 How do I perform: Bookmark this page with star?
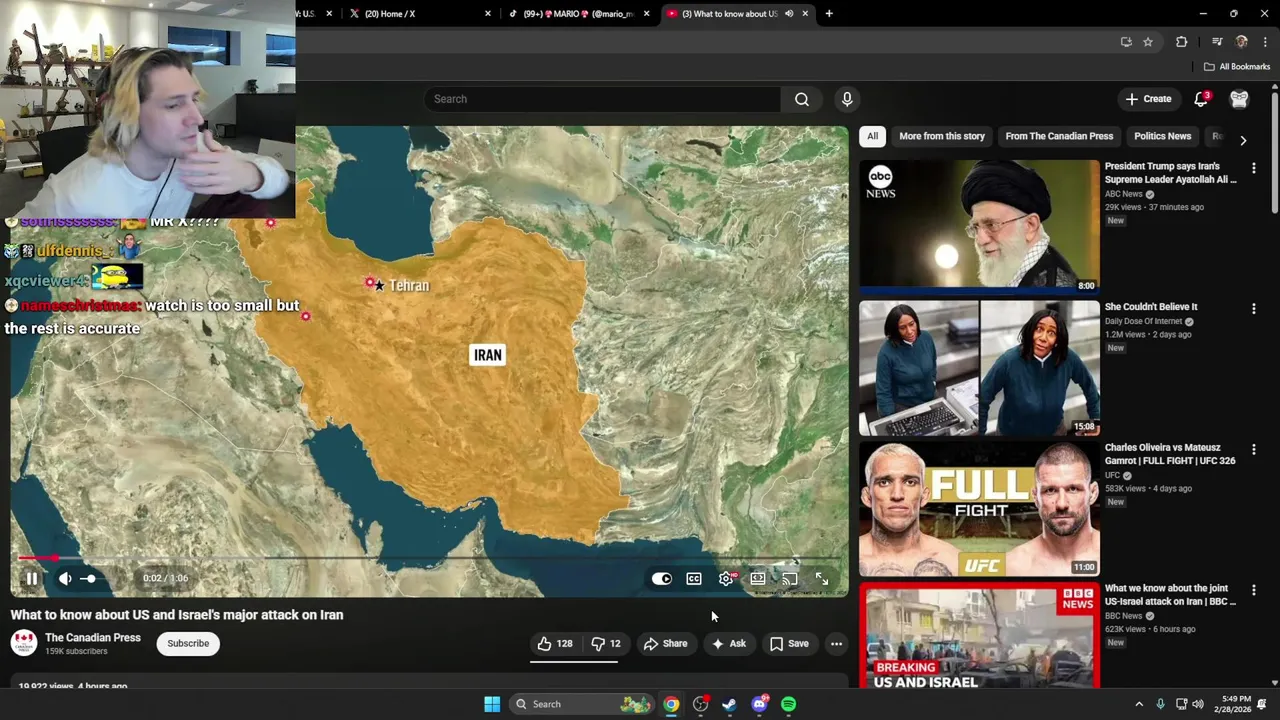(1148, 42)
